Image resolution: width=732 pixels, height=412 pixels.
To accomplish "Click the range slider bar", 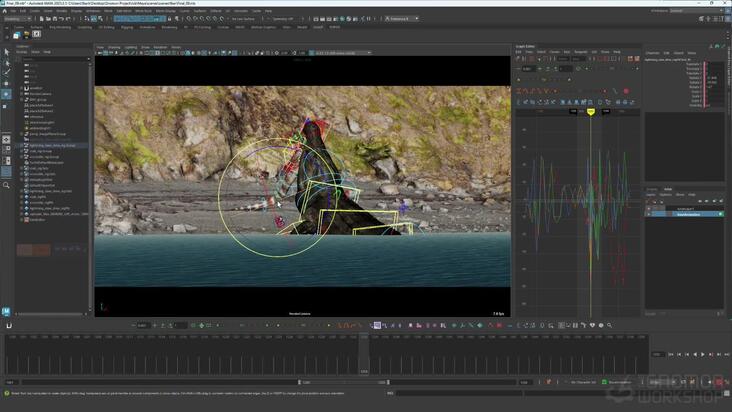I will click(x=344, y=382).
